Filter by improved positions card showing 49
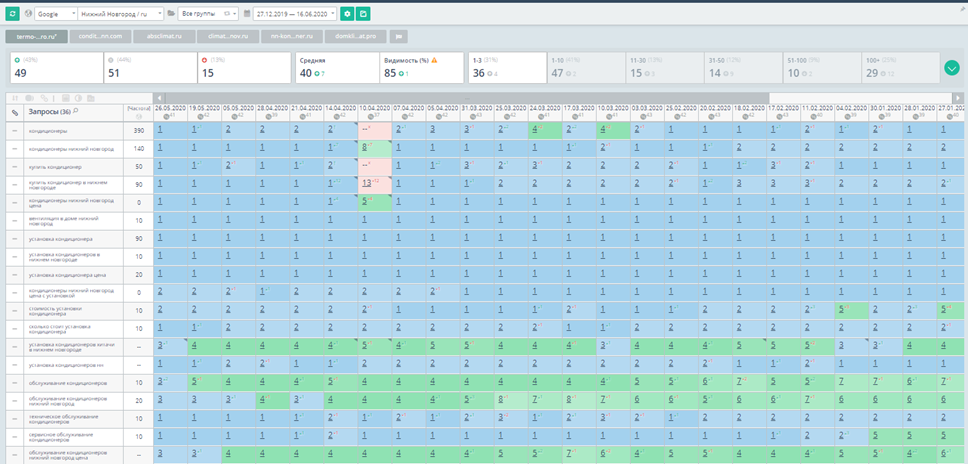The image size is (968, 465). pos(56,67)
